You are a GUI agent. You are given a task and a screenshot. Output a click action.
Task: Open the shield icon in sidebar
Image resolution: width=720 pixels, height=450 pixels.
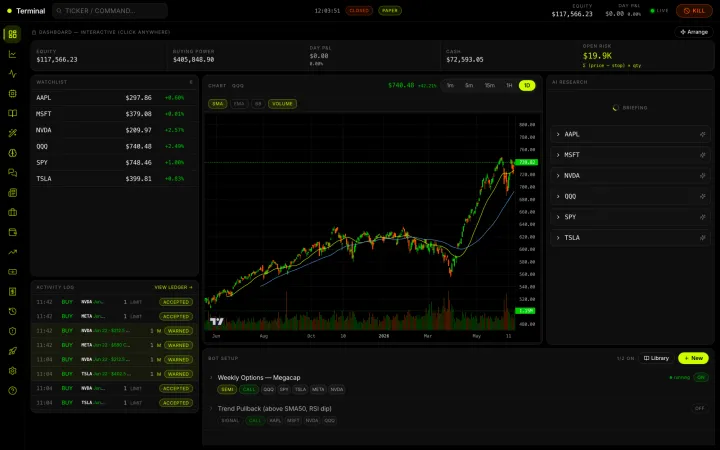point(12,331)
